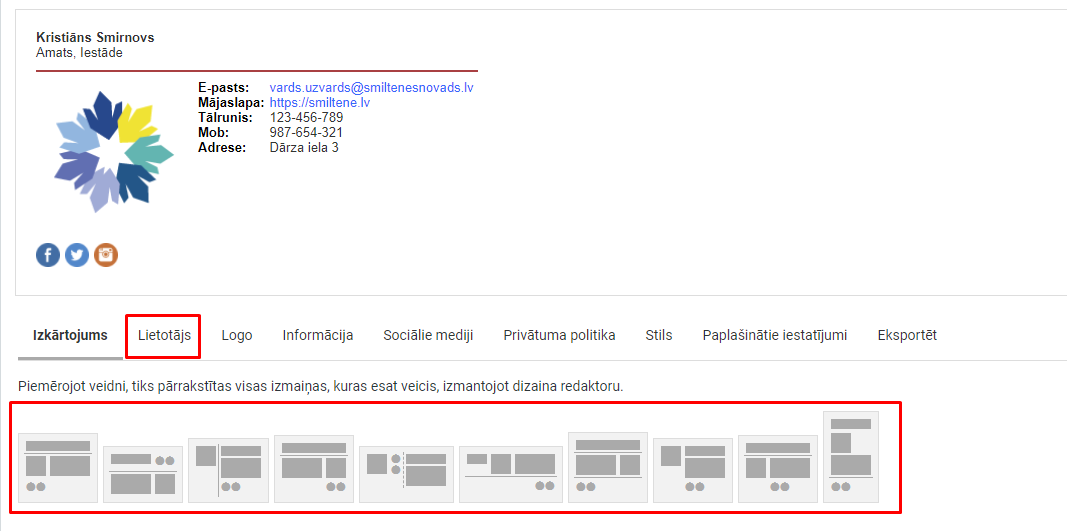Switch to Privātuma politika tab
Image resolution: width=1067 pixels, height=531 pixels.
[x=559, y=336]
